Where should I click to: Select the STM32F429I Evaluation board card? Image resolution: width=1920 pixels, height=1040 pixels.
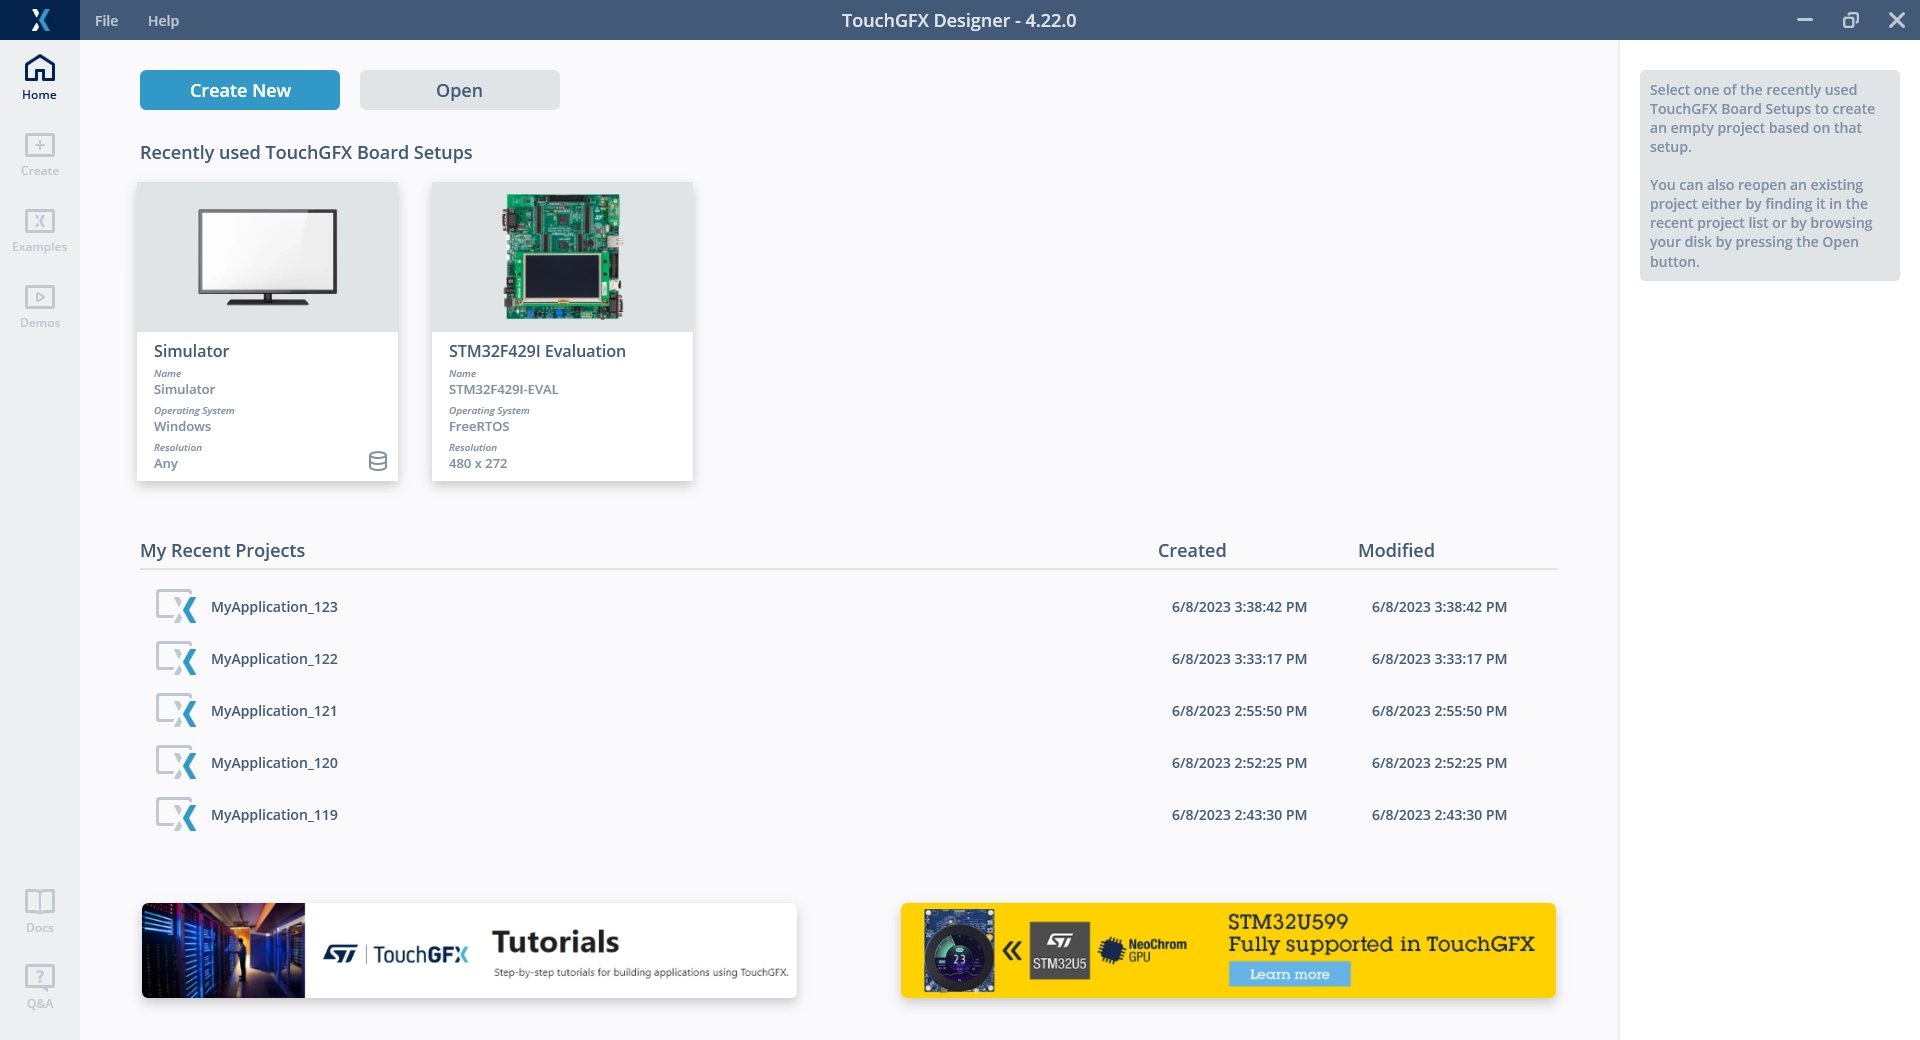[x=562, y=330]
